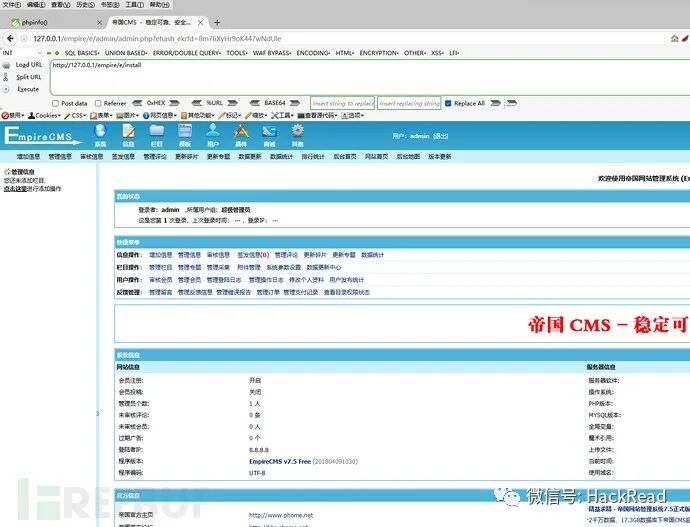The width and height of the screenshot is (690, 527).
Task: Click 增加信息 in the sub-navigation bar
Action: tap(28, 157)
